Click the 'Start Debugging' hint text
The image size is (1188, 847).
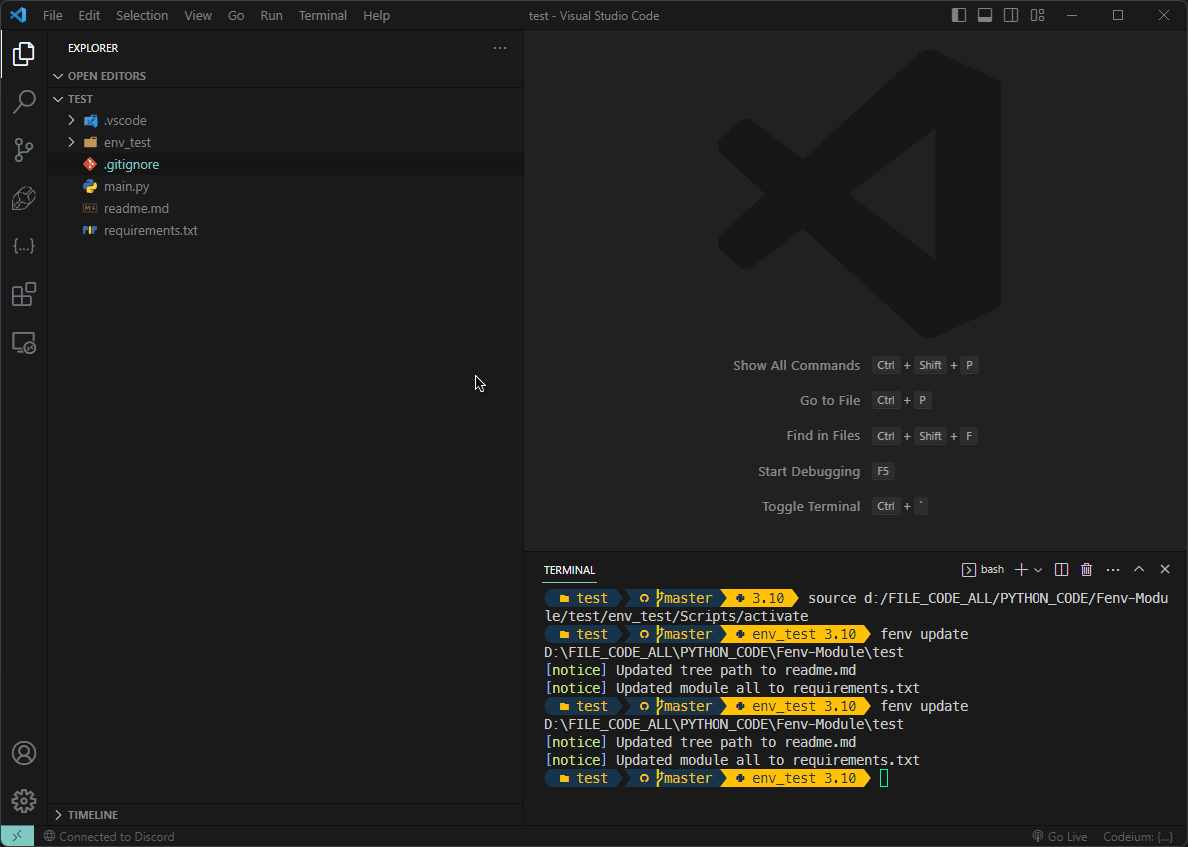pyautogui.click(x=808, y=471)
